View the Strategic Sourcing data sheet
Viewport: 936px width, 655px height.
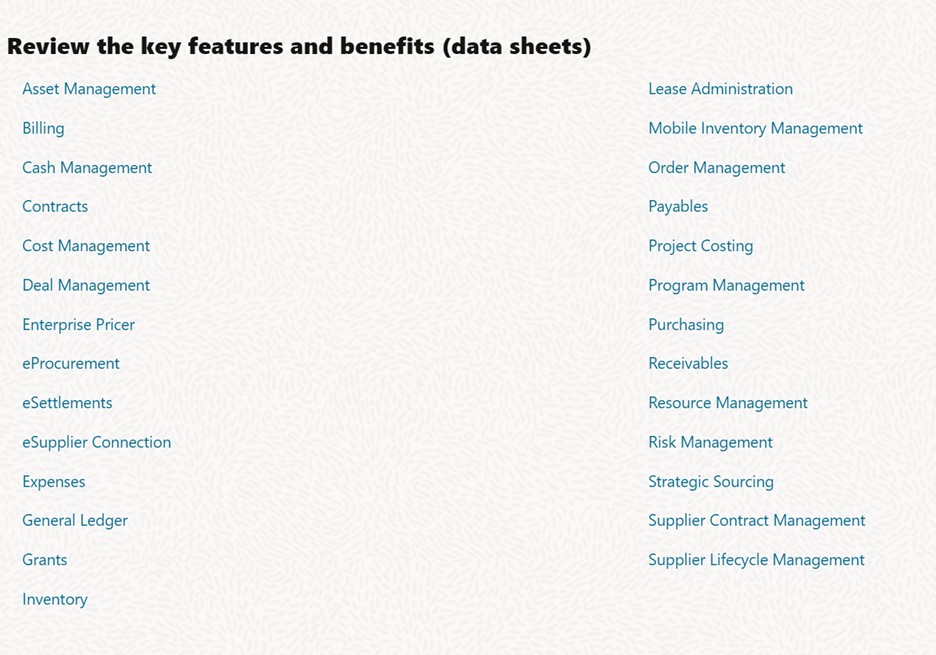pos(711,481)
